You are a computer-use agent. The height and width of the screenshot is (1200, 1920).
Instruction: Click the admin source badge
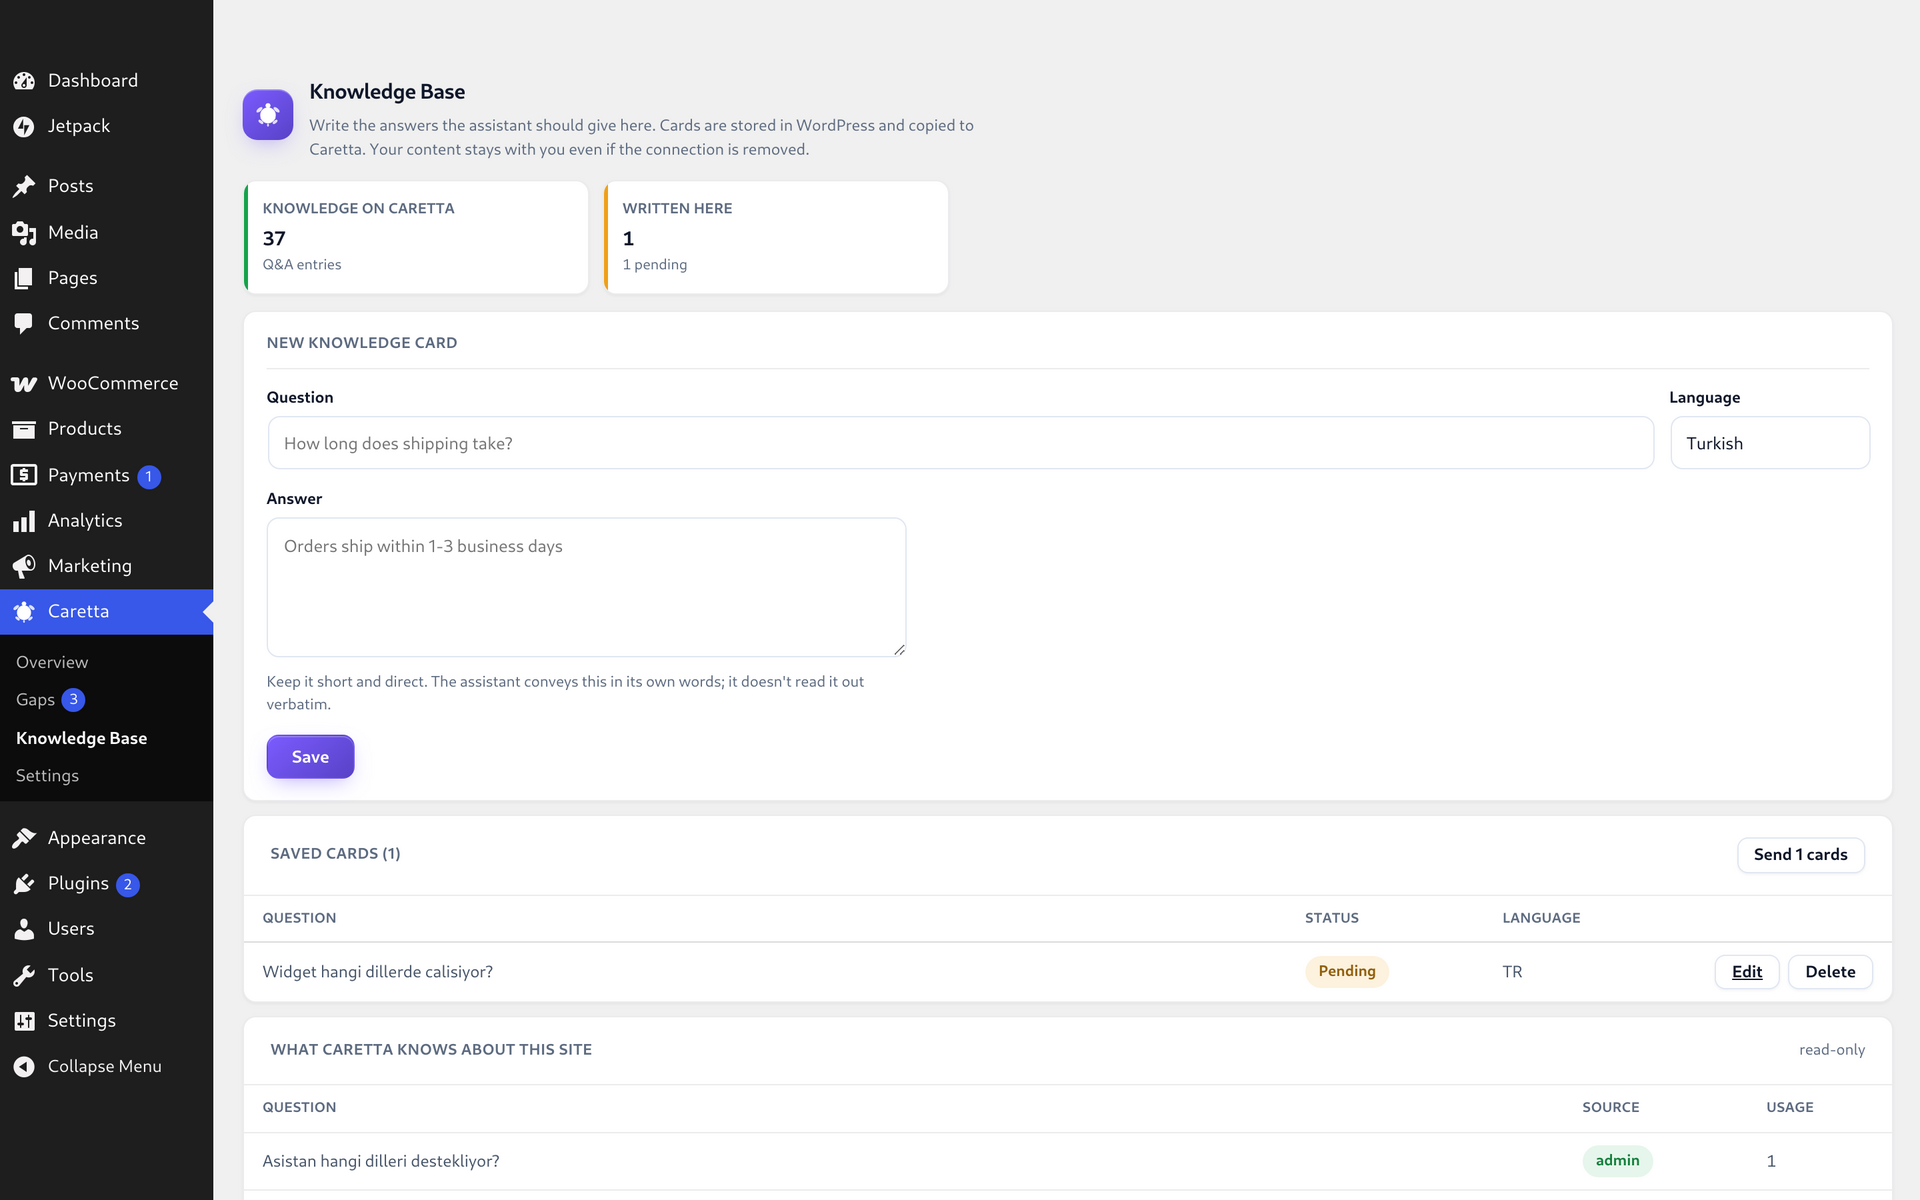(1617, 1161)
